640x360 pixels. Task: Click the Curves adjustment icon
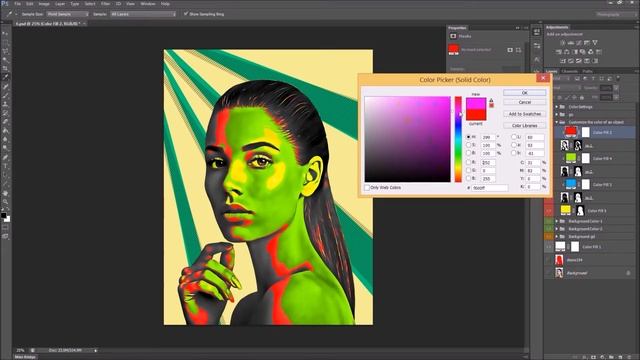579,42
